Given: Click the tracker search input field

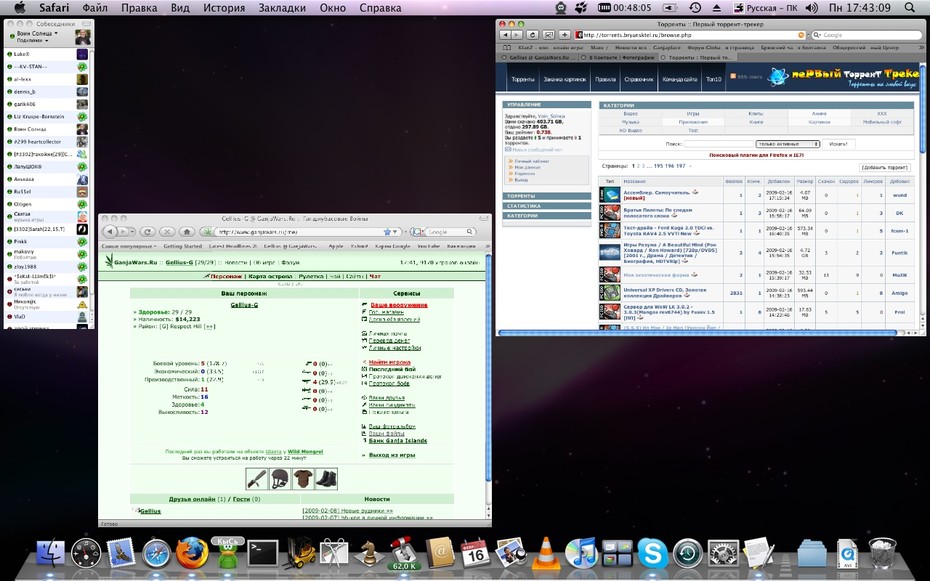Looking at the screenshot, I should (x=718, y=144).
